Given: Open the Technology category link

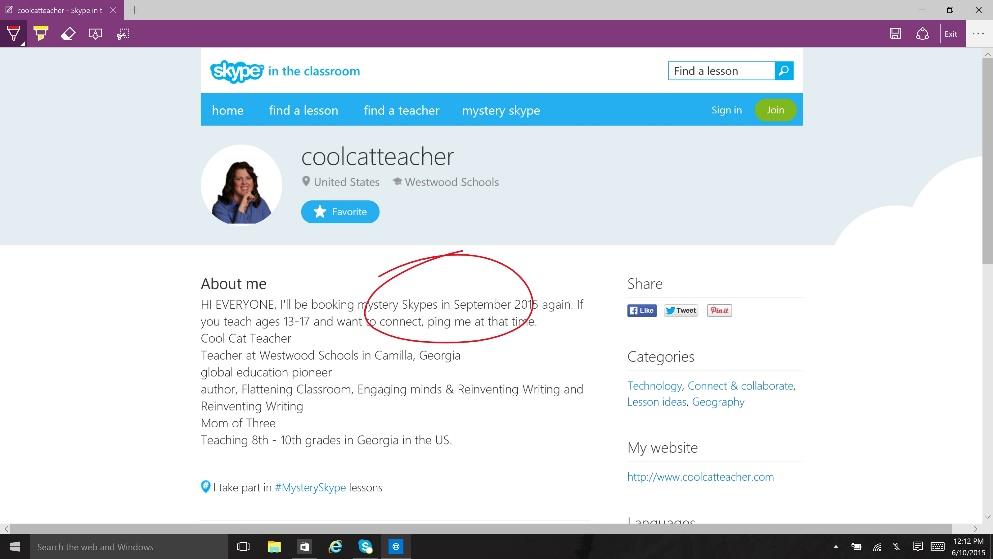Looking at the screenshot, I should 655,386.
